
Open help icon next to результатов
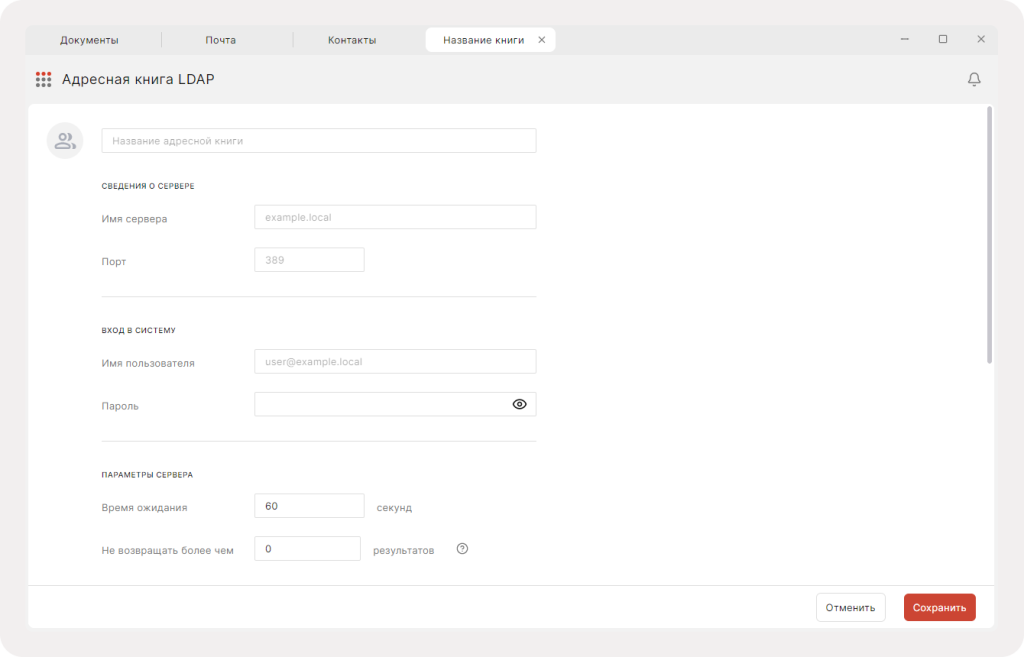462,549
